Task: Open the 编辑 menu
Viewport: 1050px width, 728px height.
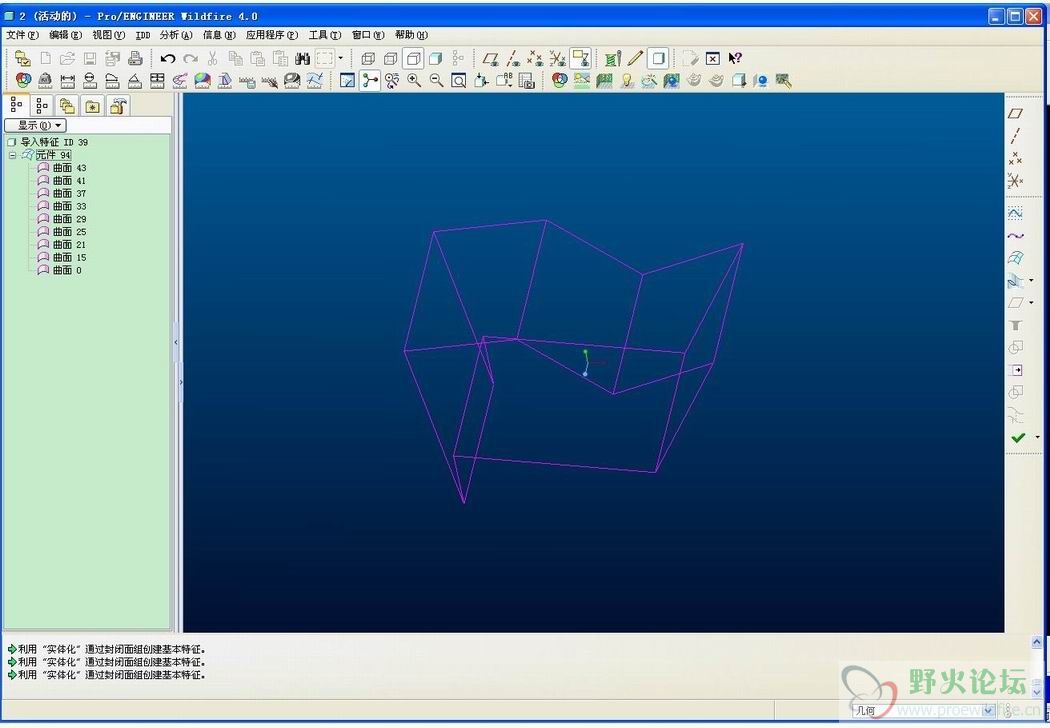Action: coord(66,35)
